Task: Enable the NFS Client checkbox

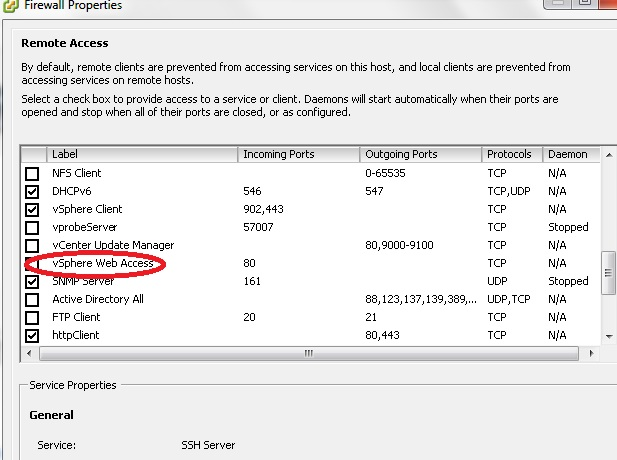Action: click(x=33, y=174)
